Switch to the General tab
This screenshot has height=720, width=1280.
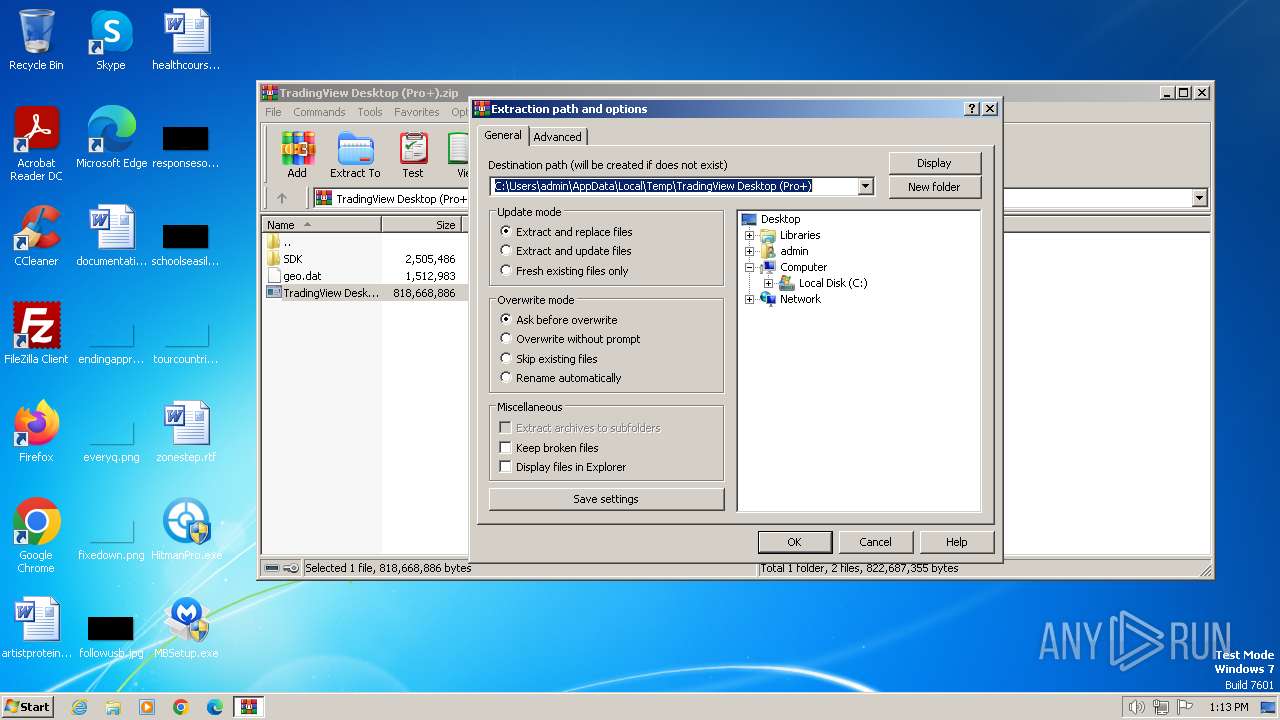(x=503, y=136)
